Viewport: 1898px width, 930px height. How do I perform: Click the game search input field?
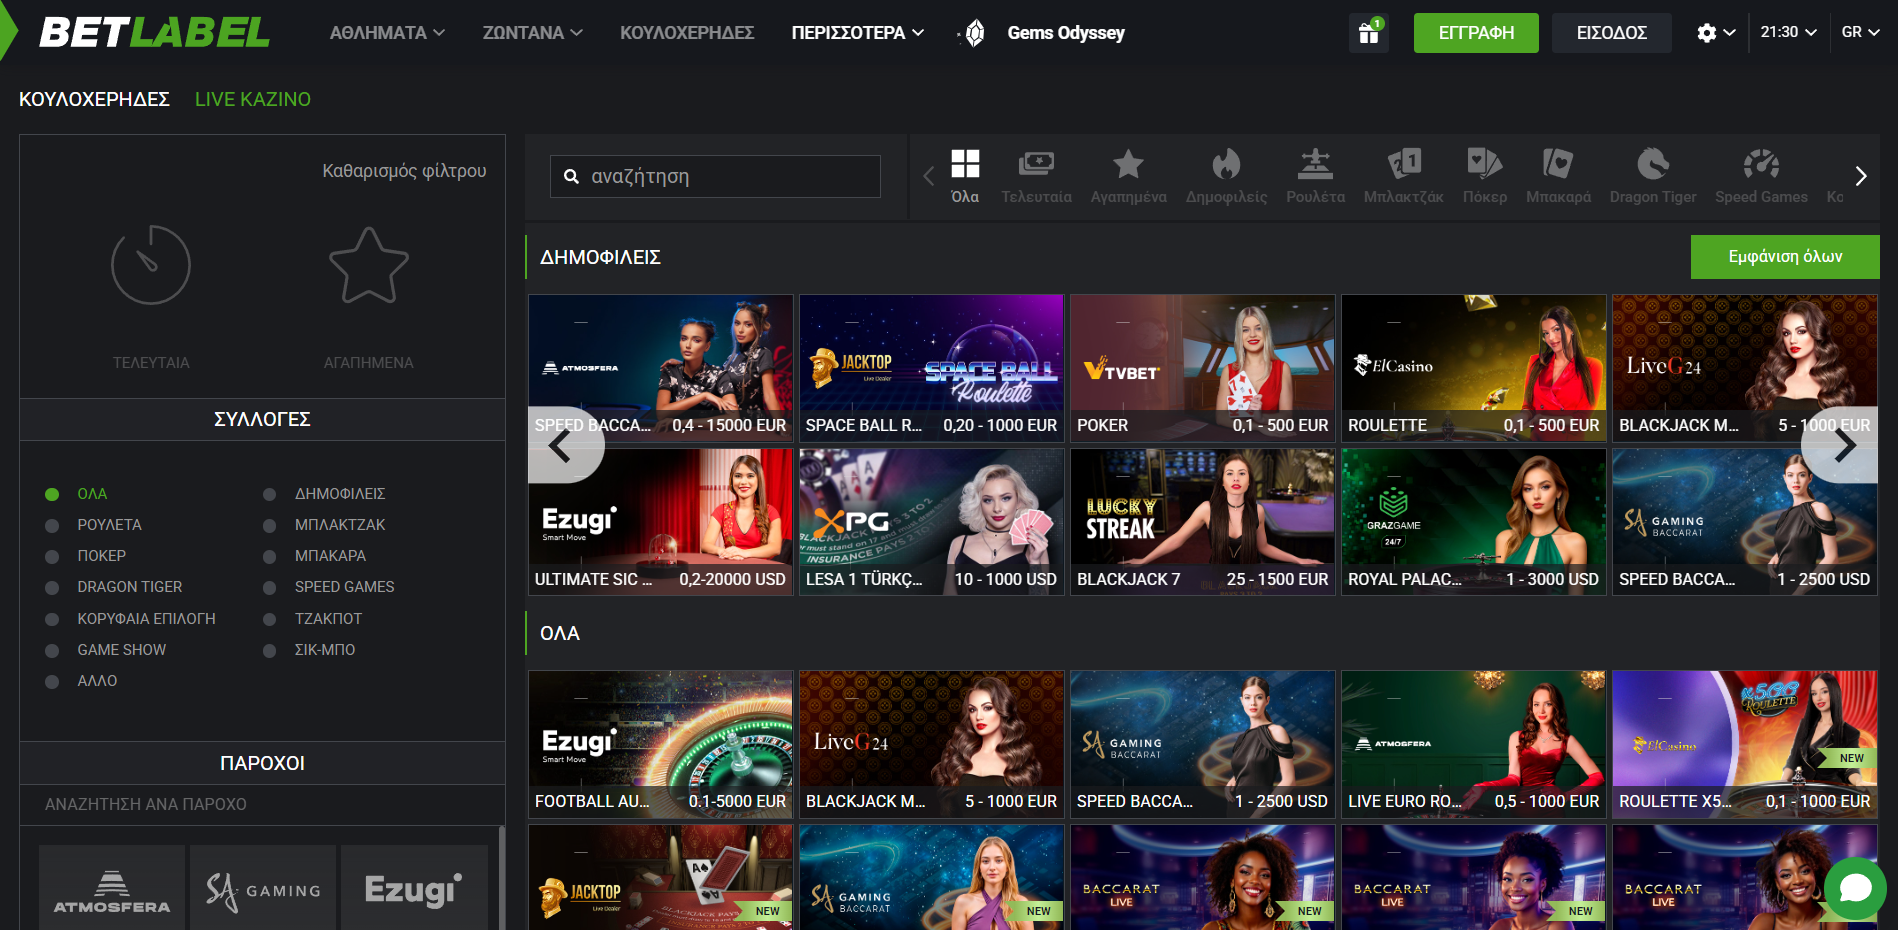pos(715,176)
